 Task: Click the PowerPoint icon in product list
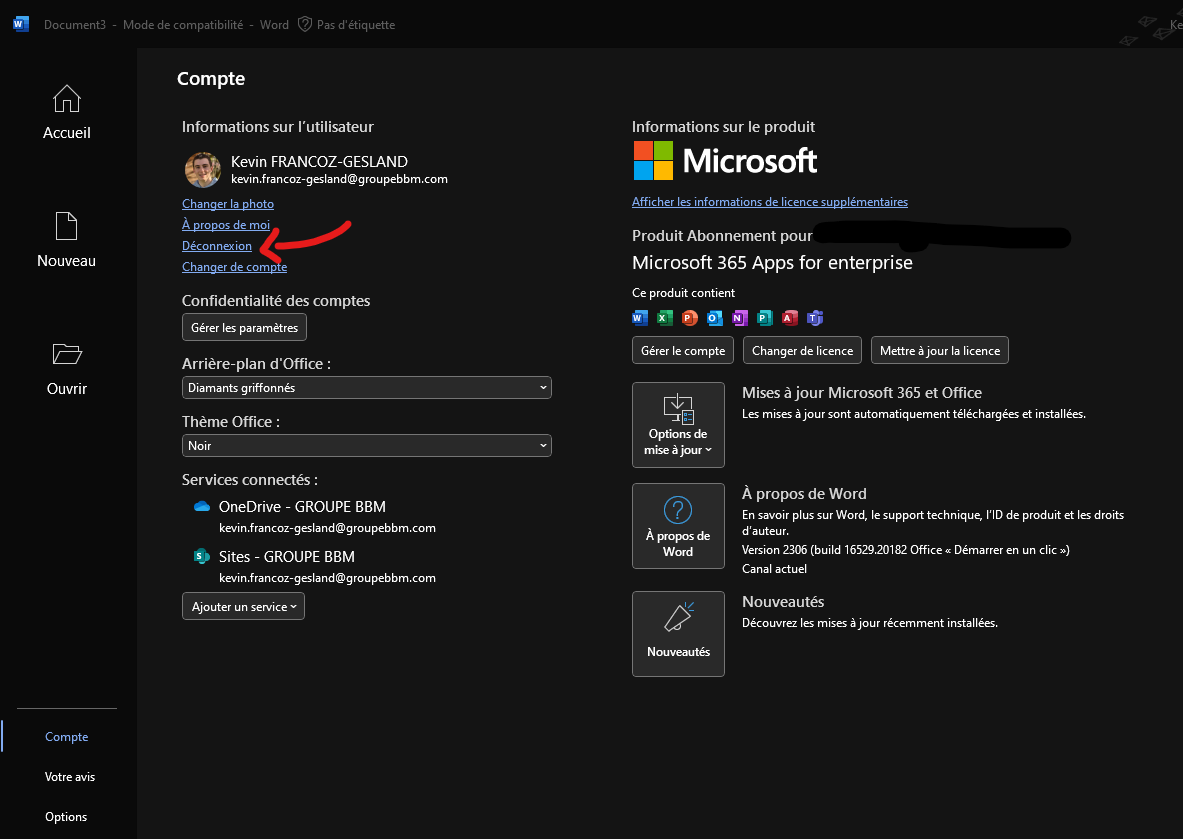(689, 318)
